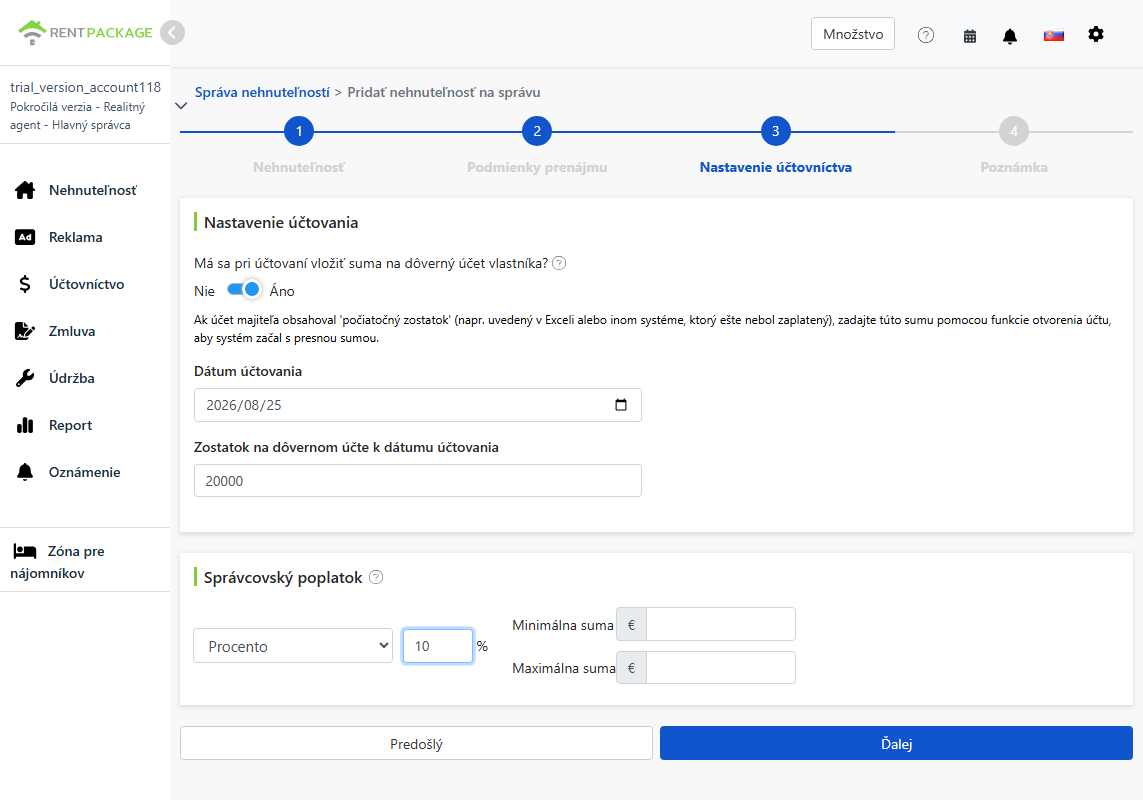Viewport: 1143px width, 800px height.
Task: Change language via the Slovak flag icon
Action: pyautogui.click(x=1053, y=35)
